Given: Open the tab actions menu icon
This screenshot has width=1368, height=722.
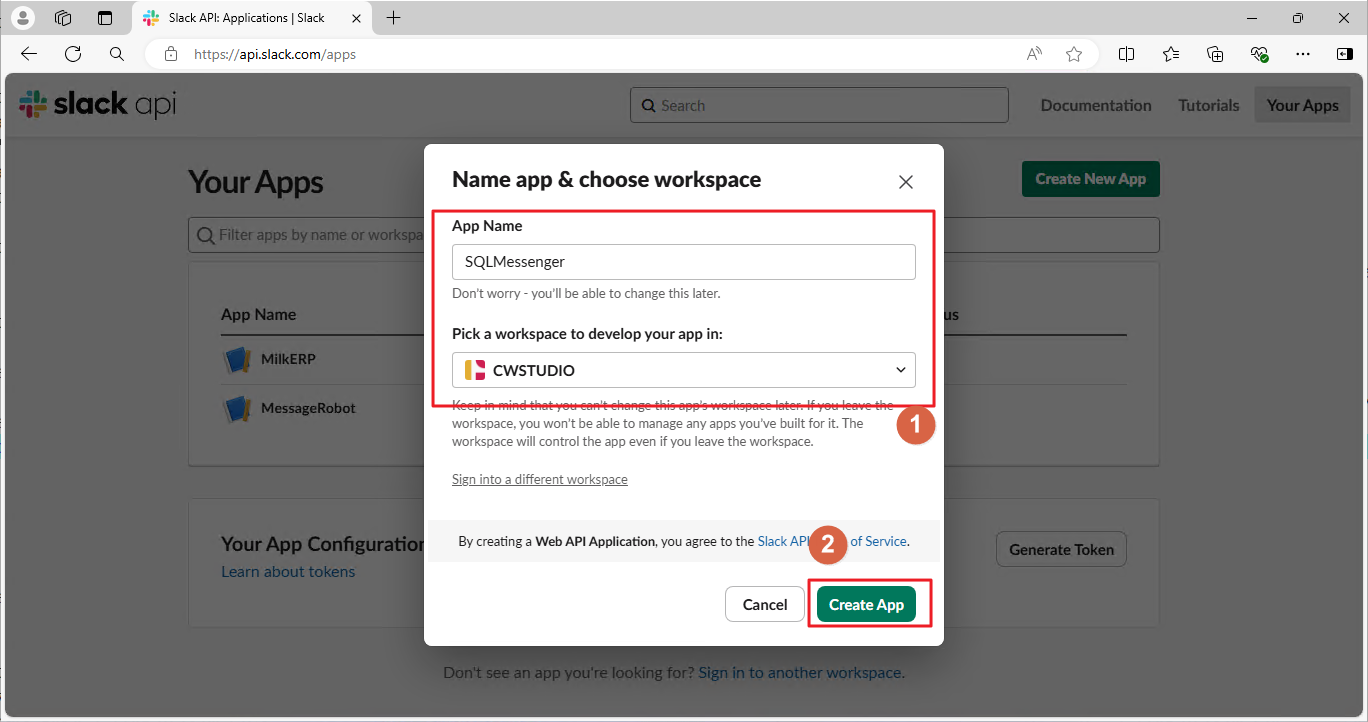Looking at the screenshot, I should pyautogui.click(x=105, y=18).
